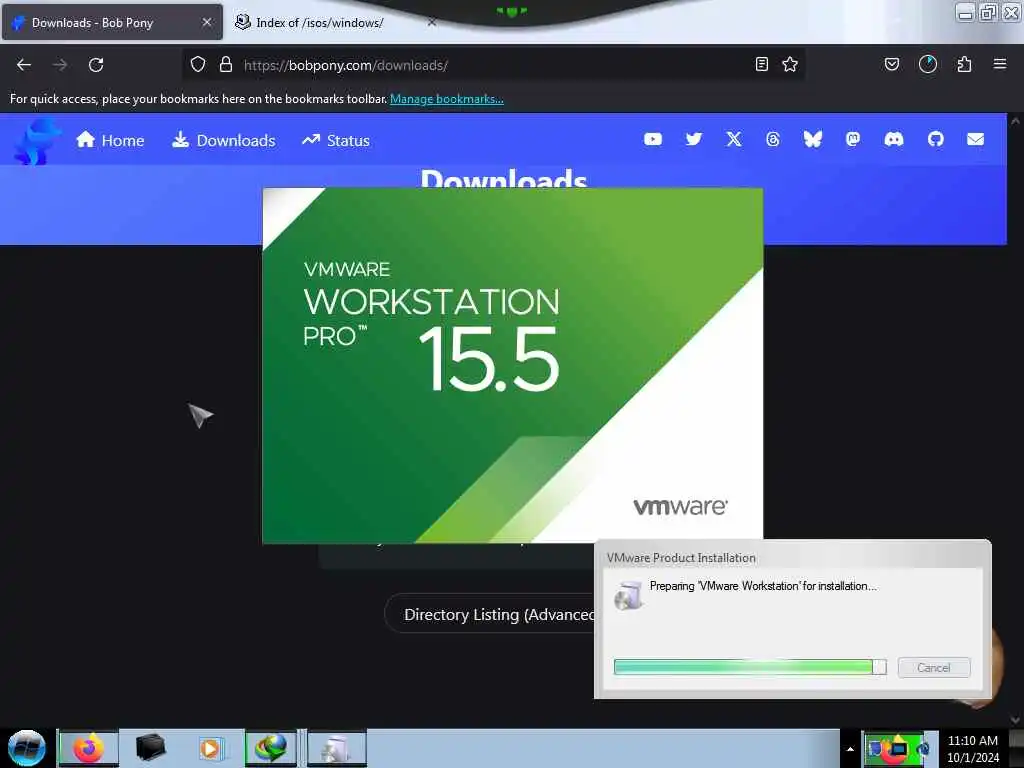Screen dimensions: 1024x768
Task: Open the X social icon
Action: pyautogui.click(x=734, y=139)
